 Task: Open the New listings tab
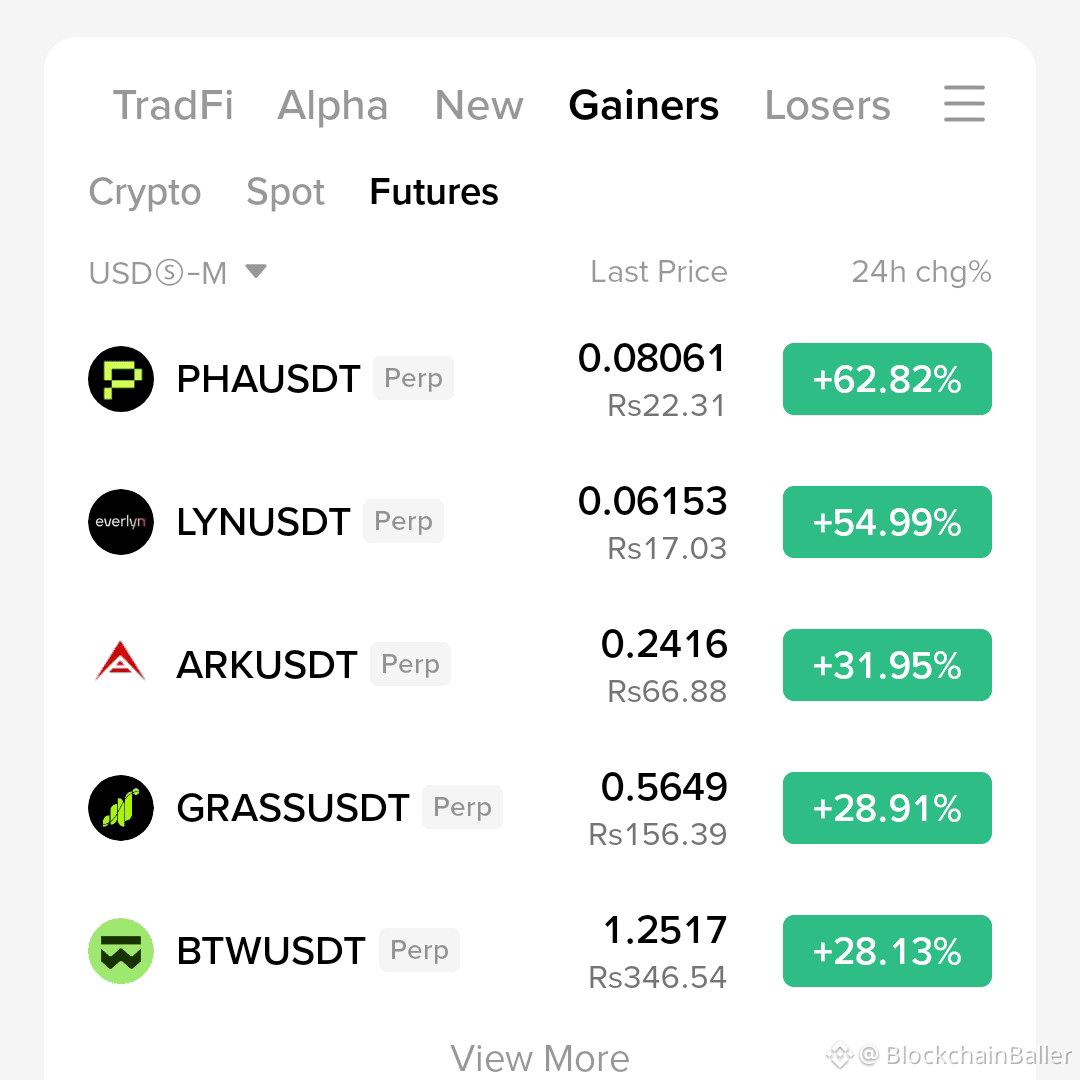coord(479,105)
